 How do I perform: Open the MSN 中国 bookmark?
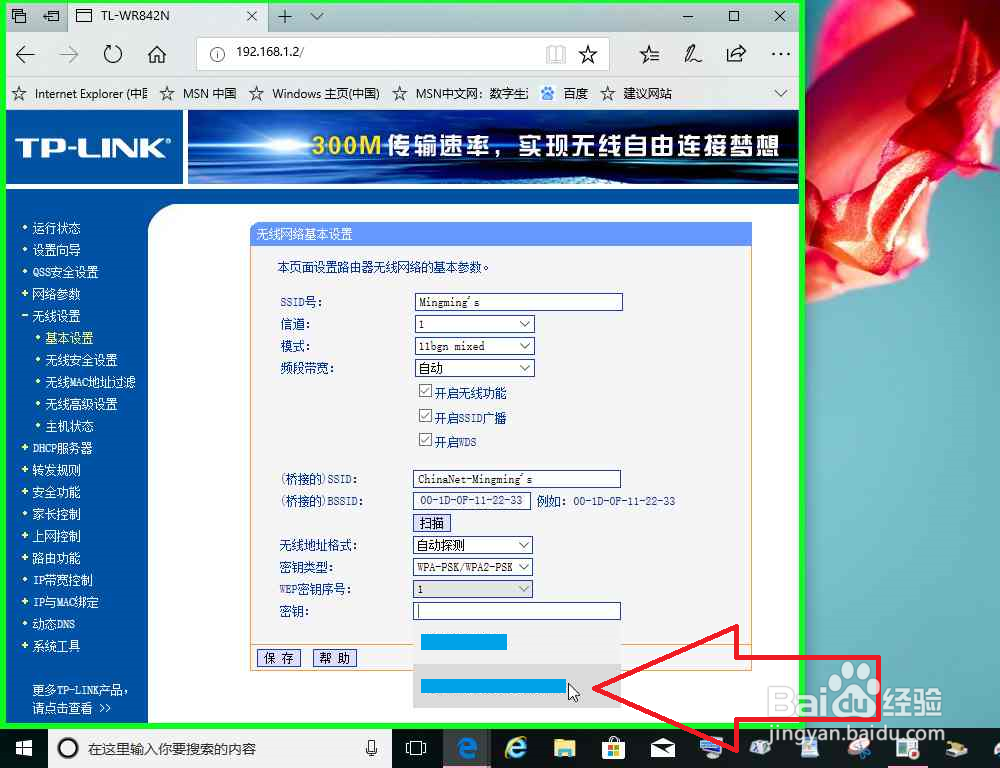pyautogui.click(x=198, y=94)
